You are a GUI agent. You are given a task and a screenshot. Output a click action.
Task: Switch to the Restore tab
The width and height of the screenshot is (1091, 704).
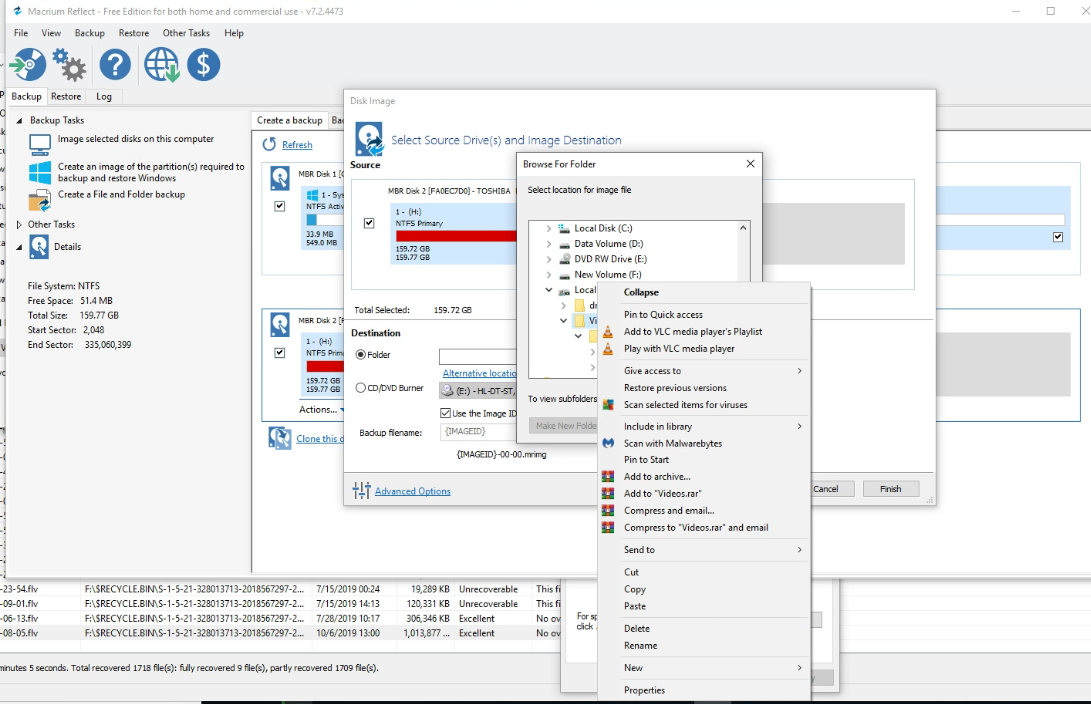(x=66, y=96)
